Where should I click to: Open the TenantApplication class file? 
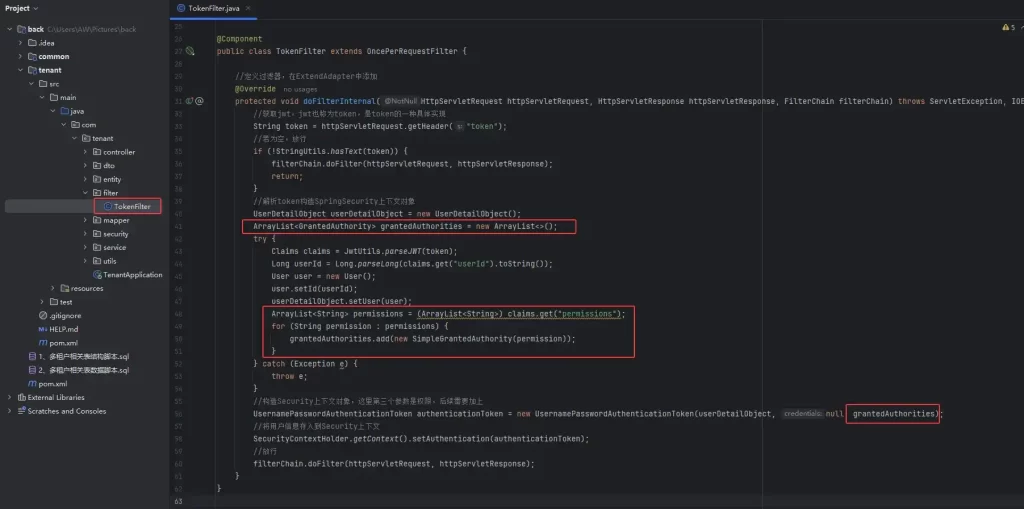pos(131,275)
